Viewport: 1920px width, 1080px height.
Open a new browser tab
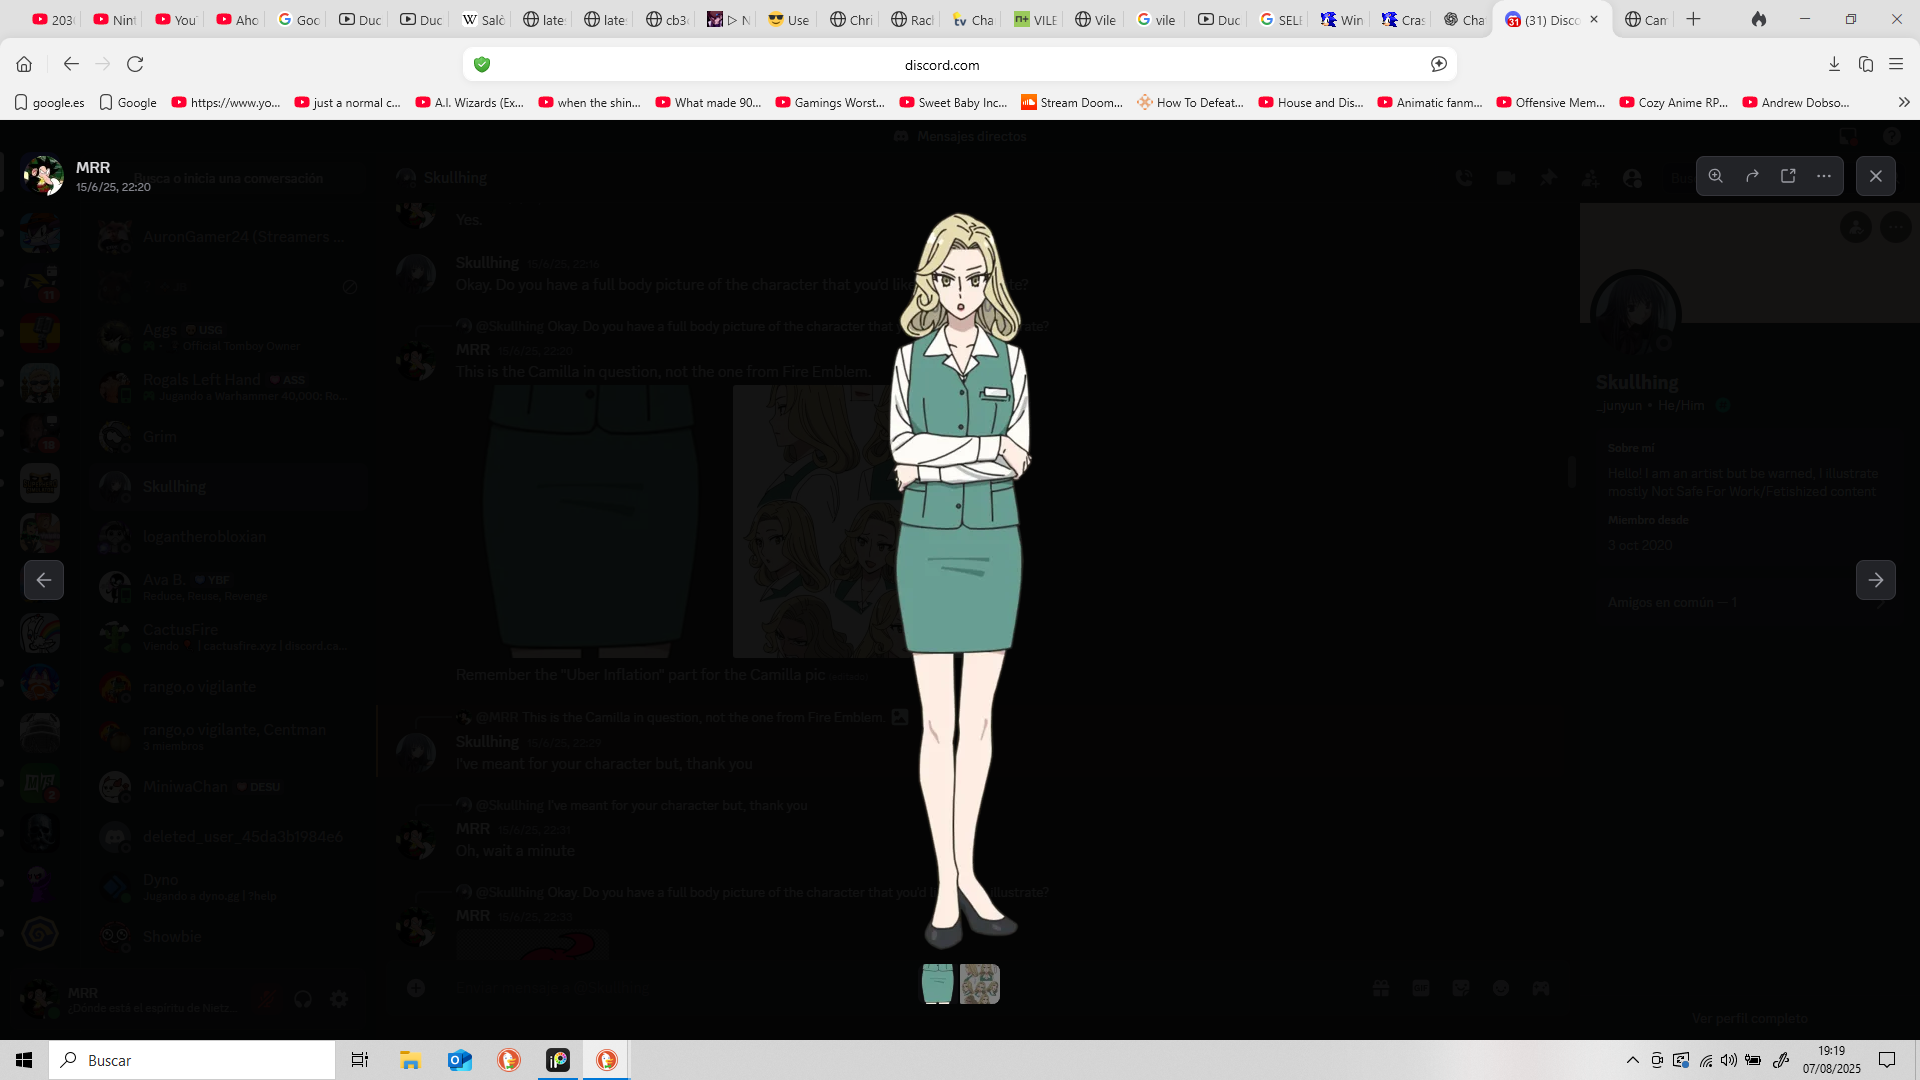tap(1693, 19)
